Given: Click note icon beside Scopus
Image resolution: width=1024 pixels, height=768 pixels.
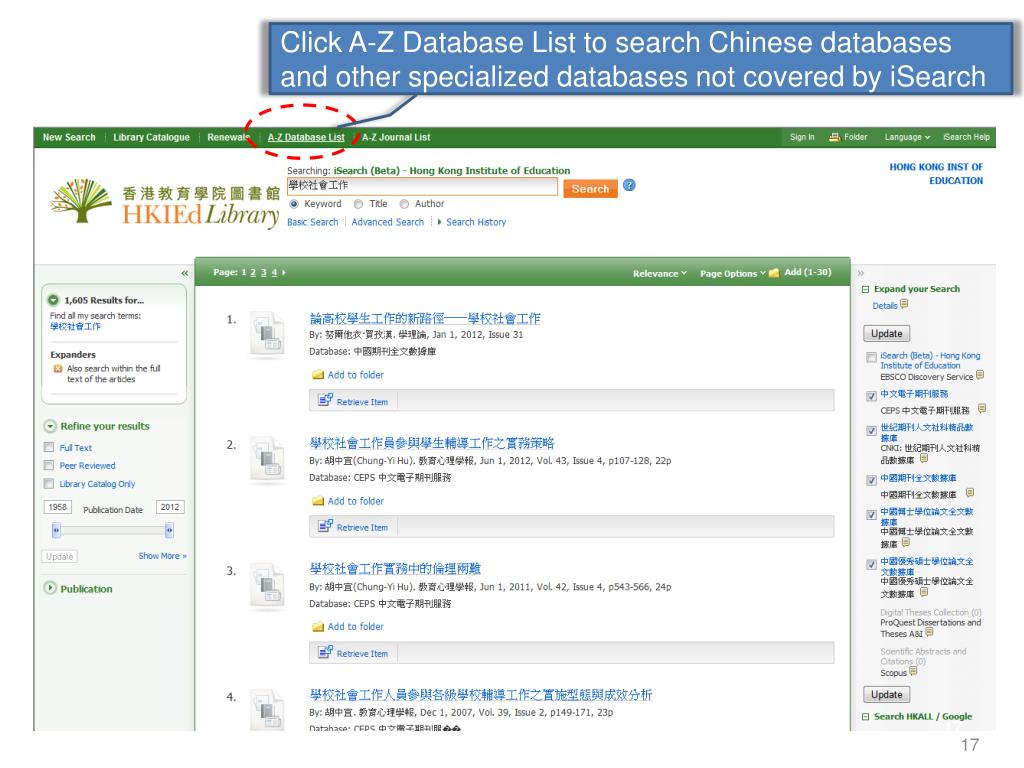Looking at the screenshot, I should click(x=913, y=671).
